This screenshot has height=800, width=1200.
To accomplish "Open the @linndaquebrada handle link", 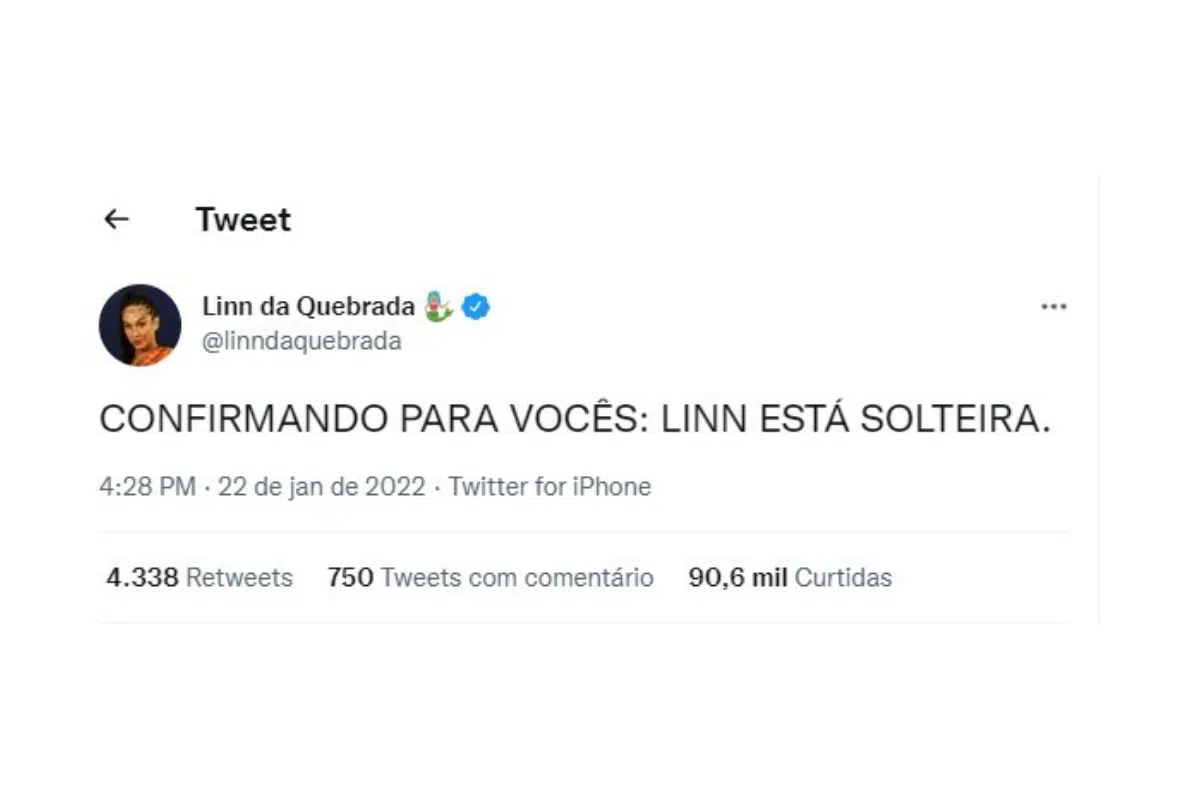I will [302, 341].
